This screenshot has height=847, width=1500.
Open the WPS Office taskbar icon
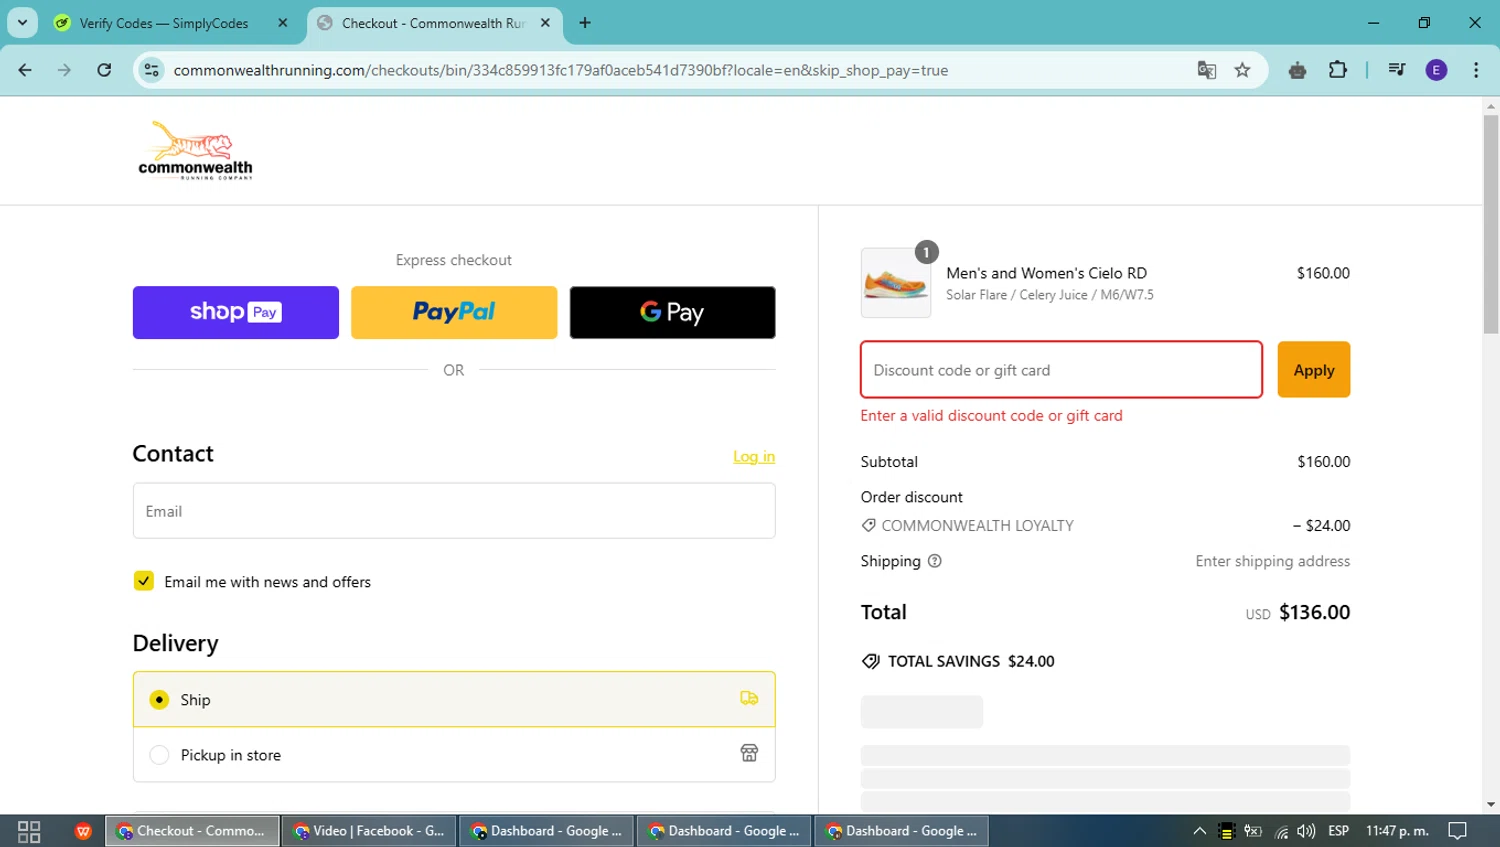(83, 831)
